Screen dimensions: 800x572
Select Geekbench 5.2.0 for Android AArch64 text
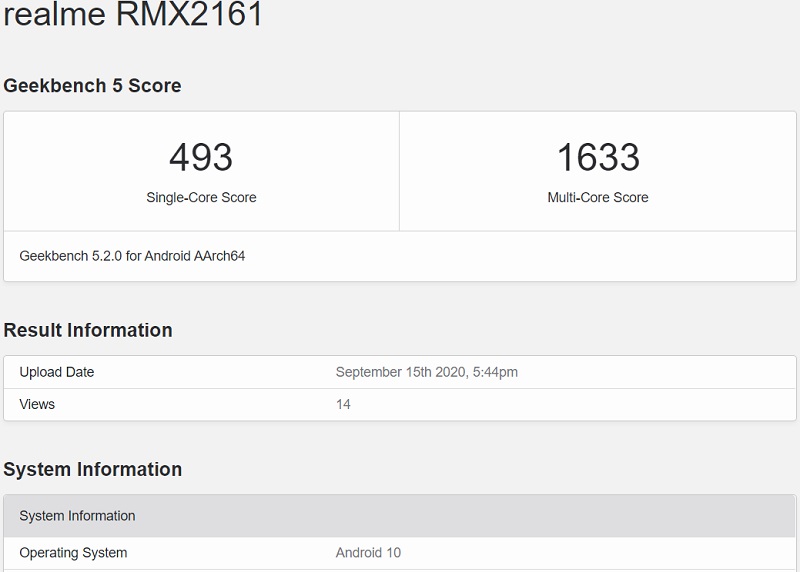[x=132, y=256]
